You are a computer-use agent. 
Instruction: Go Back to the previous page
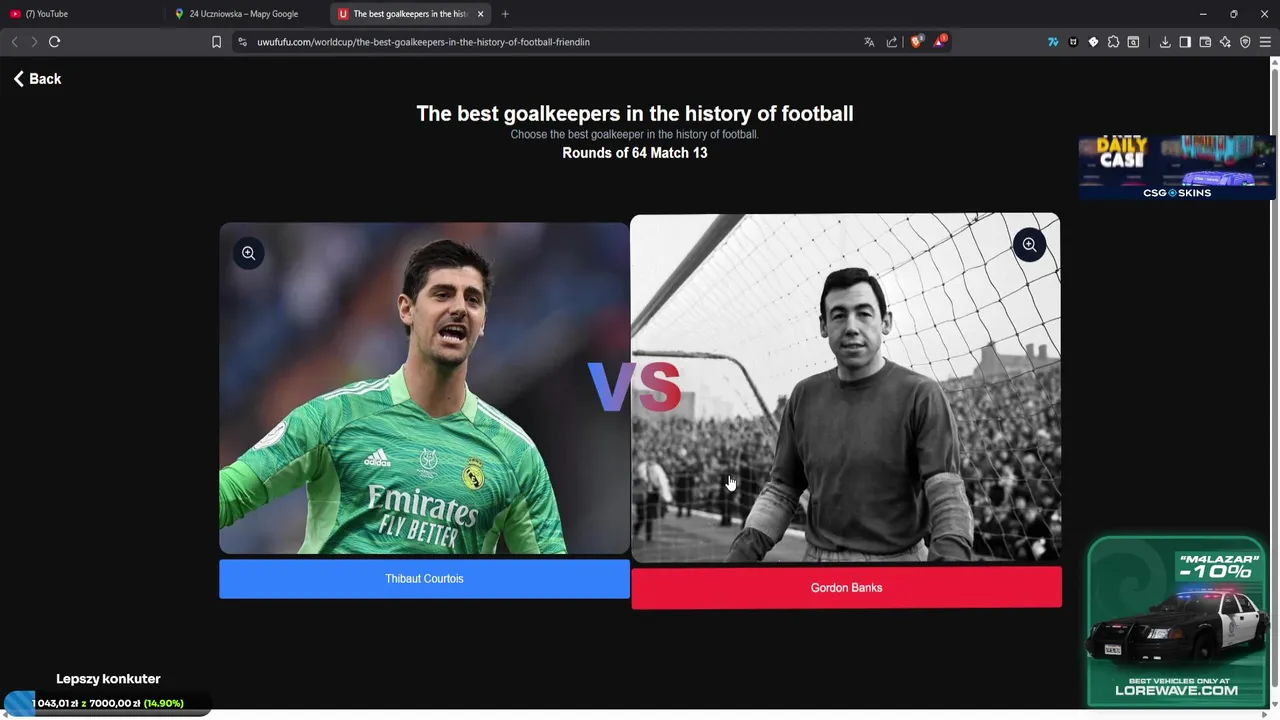[37, 79]
